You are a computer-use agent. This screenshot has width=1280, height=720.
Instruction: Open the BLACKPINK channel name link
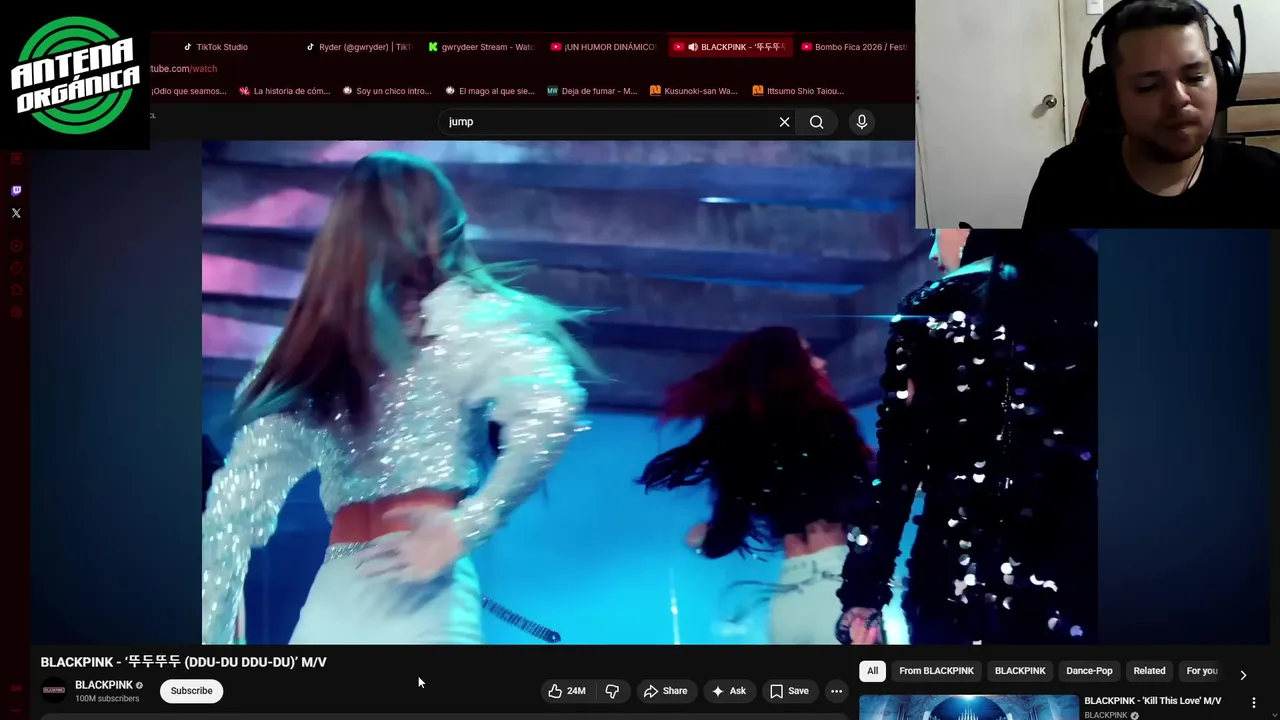(104, 685)
